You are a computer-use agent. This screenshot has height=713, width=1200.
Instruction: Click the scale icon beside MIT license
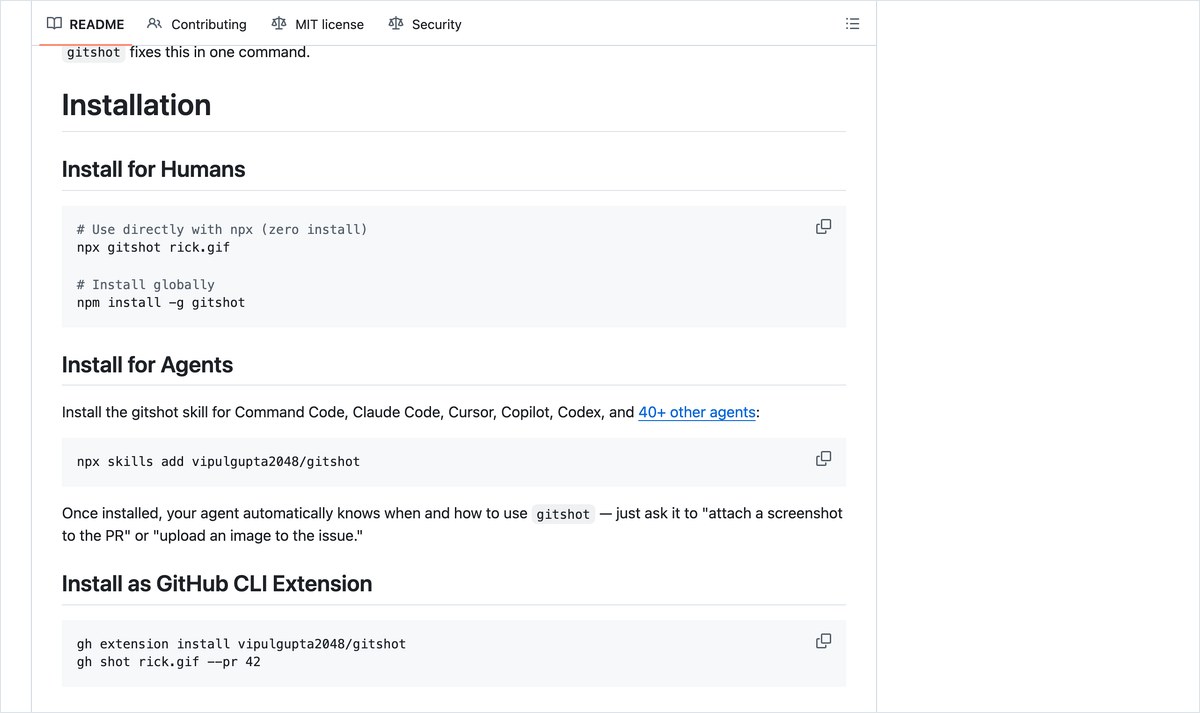pos(278,24)
